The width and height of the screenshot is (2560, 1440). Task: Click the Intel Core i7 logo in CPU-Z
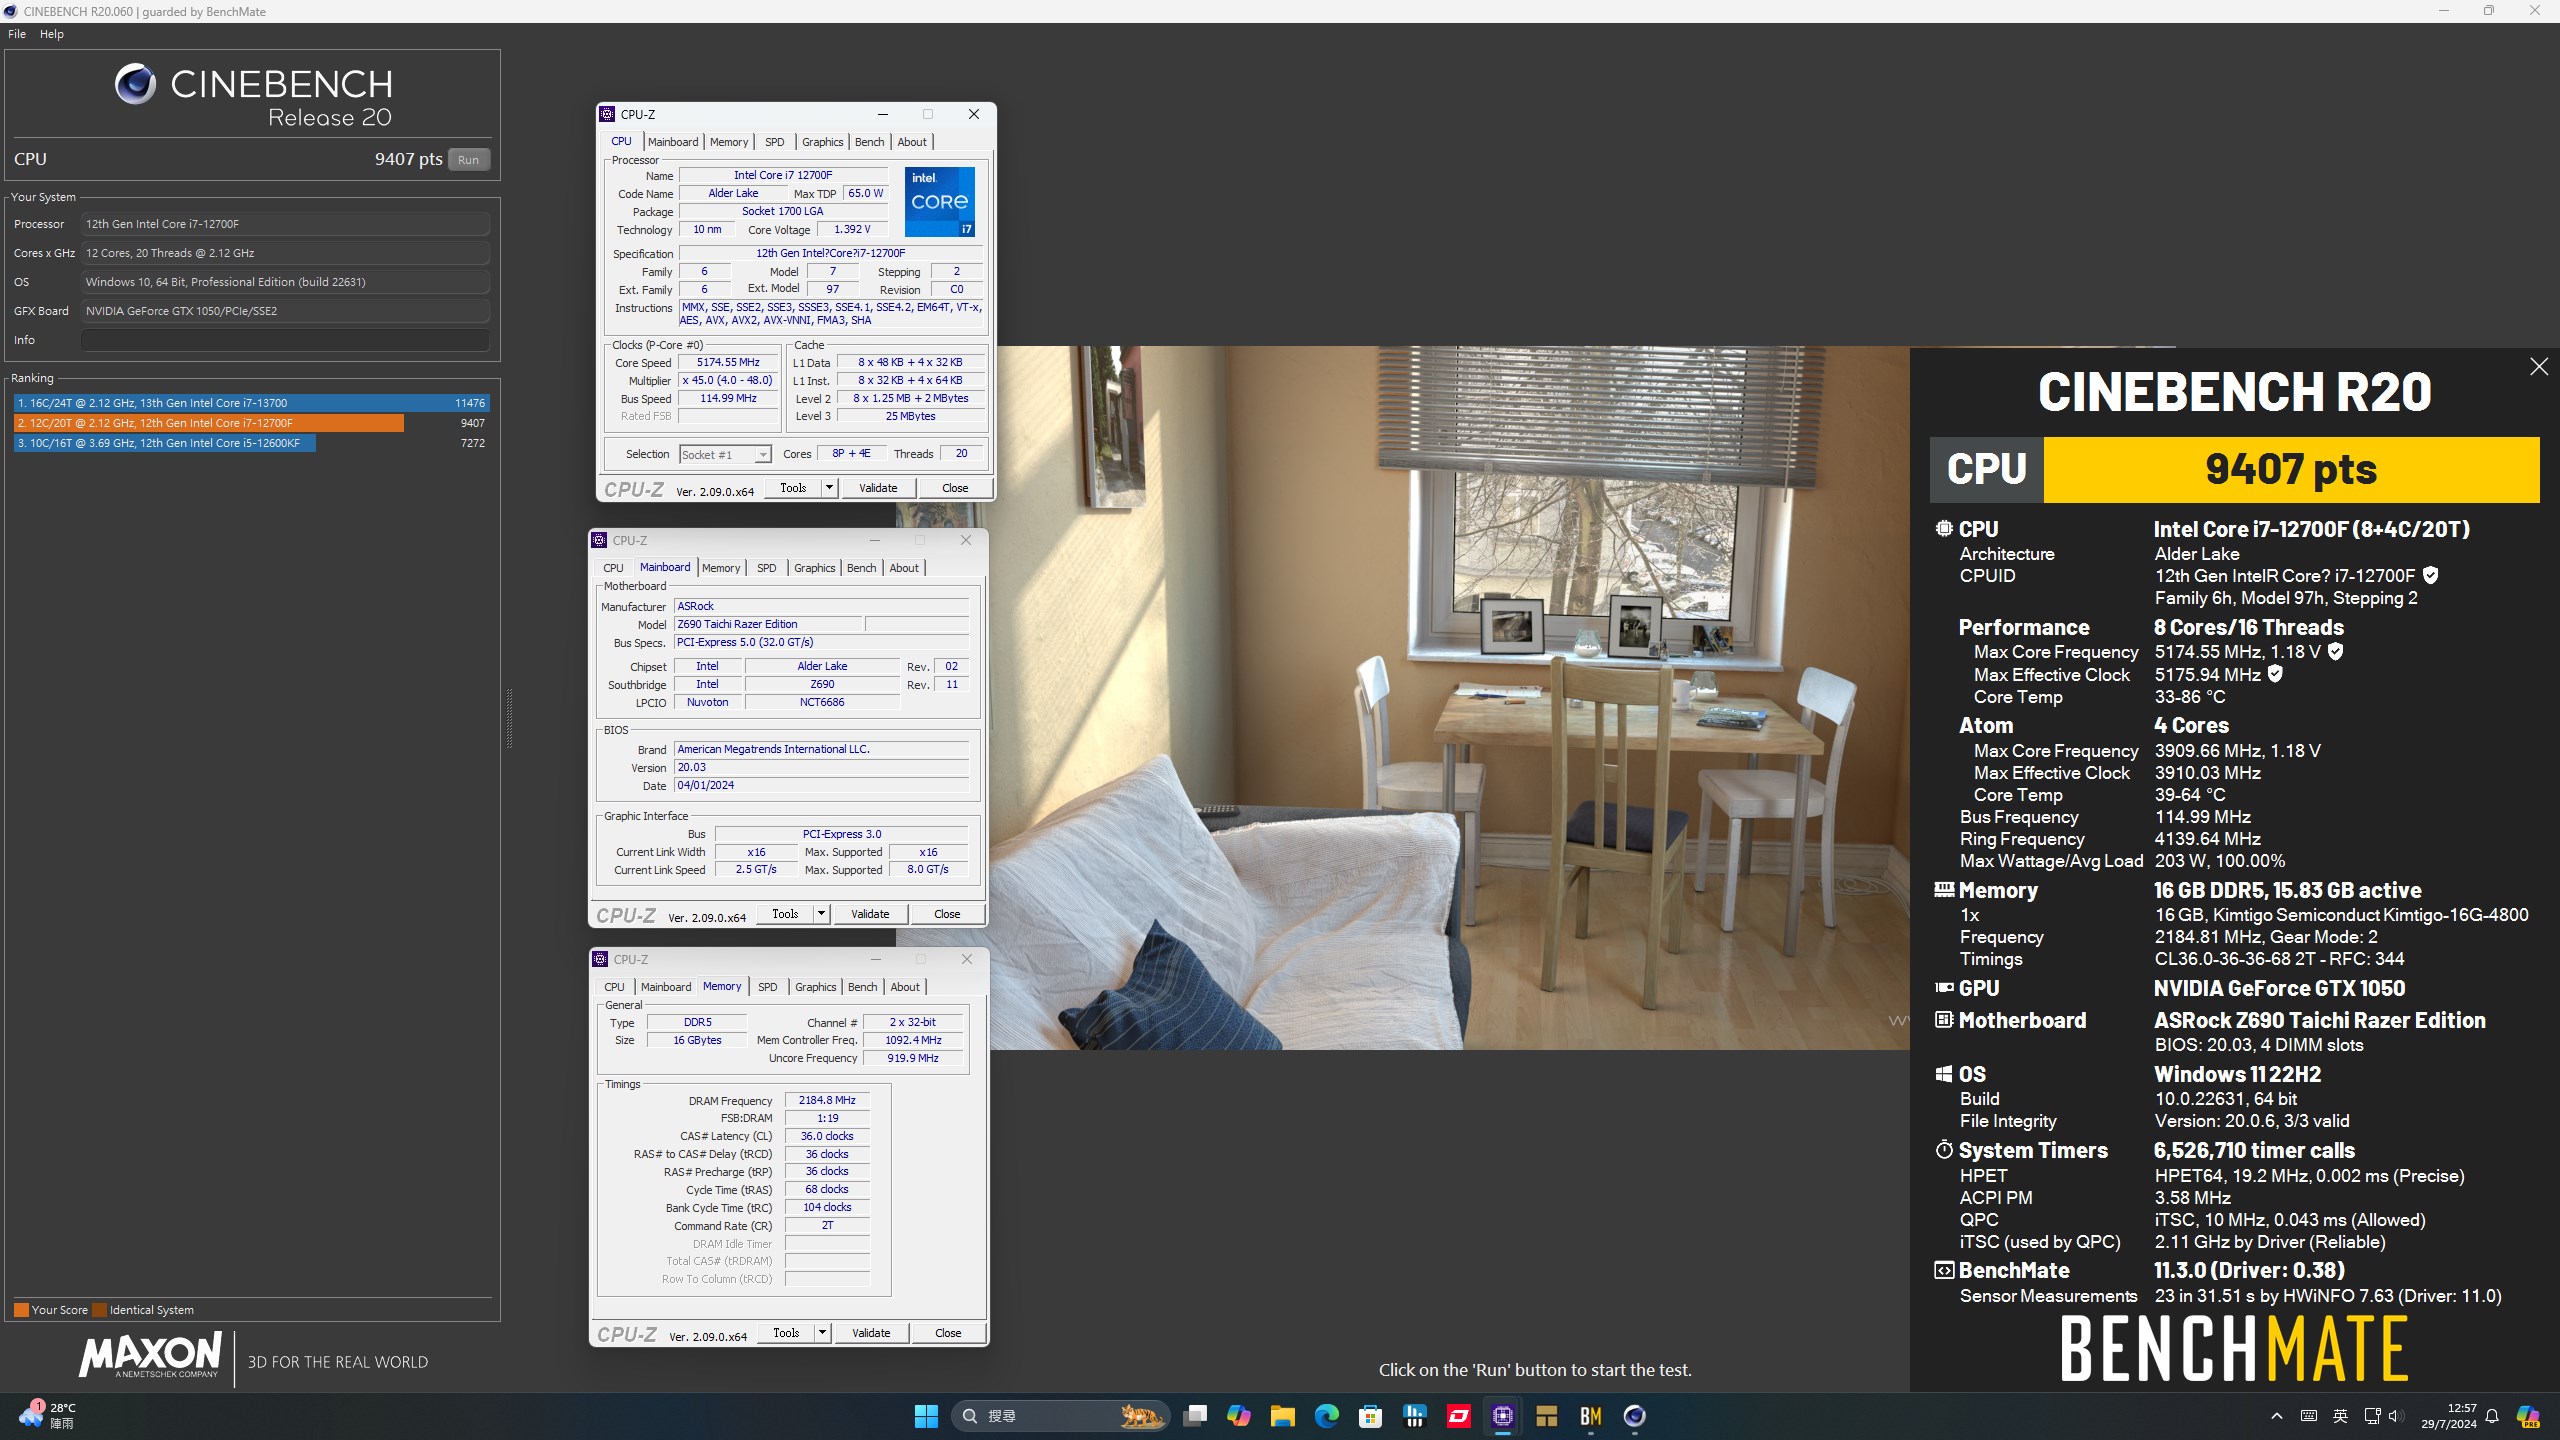point(940,202)
